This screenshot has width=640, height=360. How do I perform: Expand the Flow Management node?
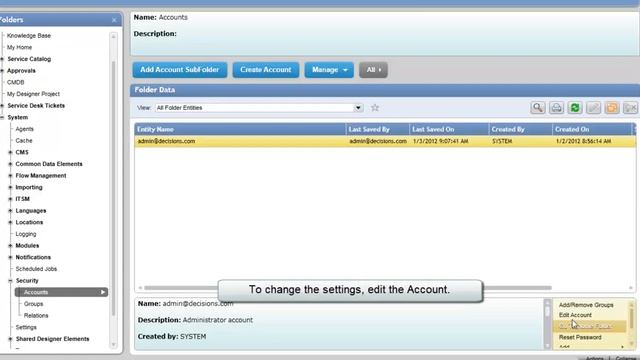[x=10, y=176]
